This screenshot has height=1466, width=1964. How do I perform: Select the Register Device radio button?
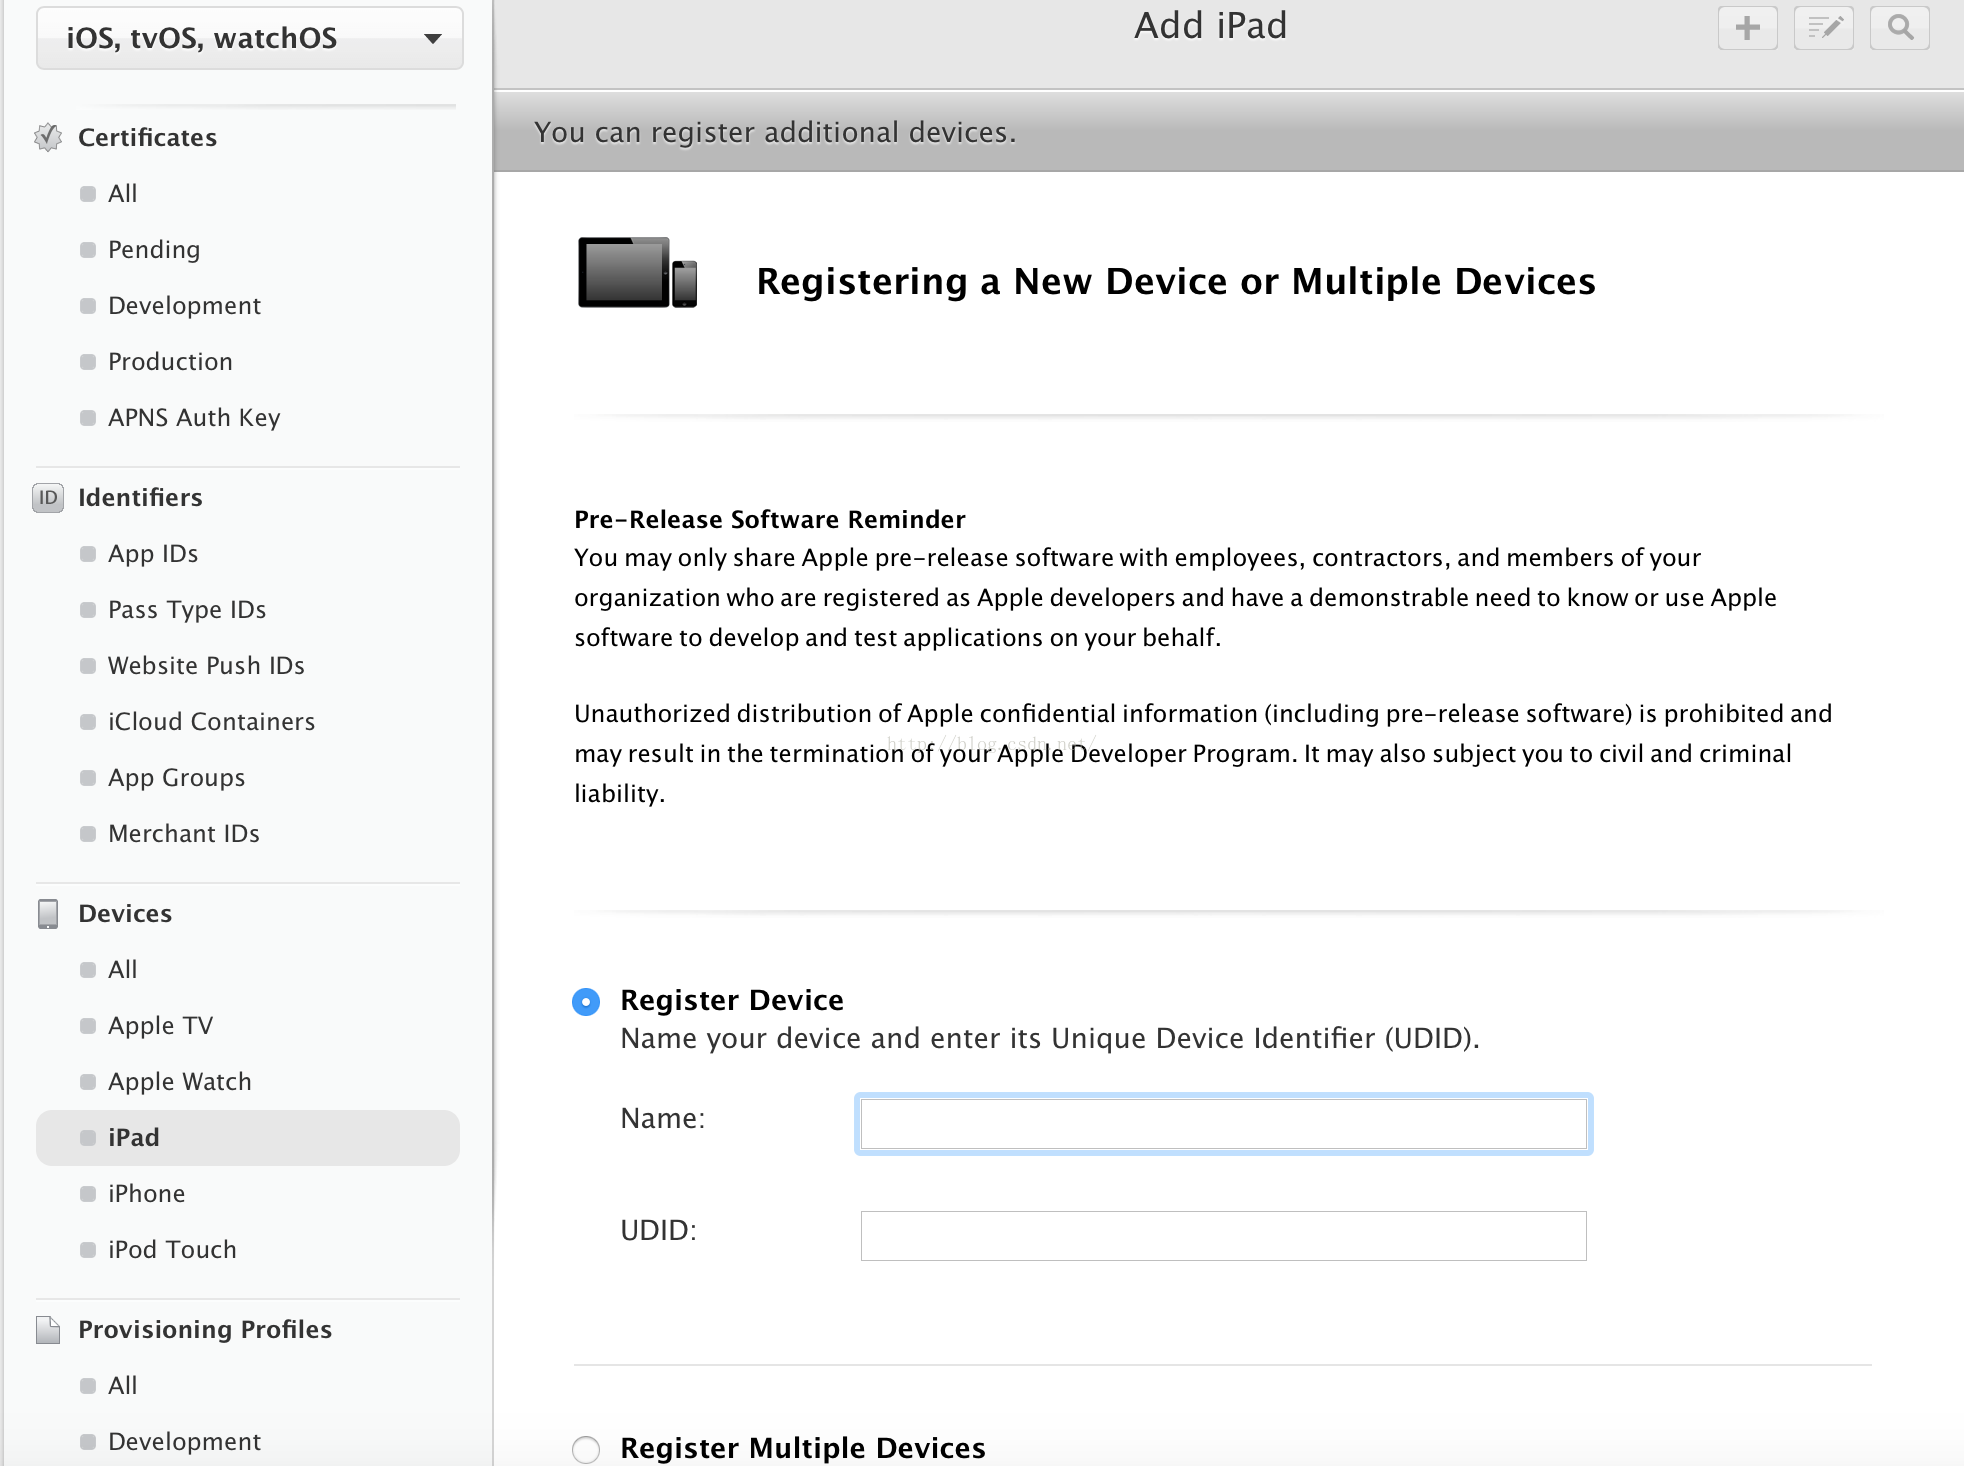click(x=586, y=1001)
